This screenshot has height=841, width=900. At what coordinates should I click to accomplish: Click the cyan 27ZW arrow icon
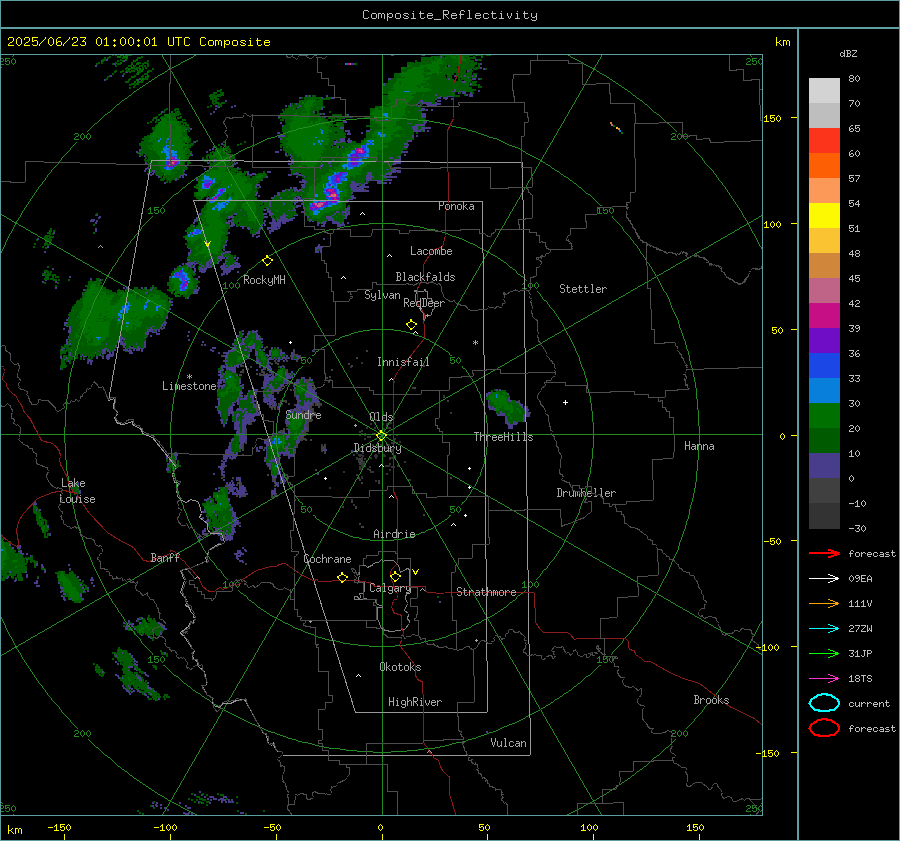[x=824, y=629]
